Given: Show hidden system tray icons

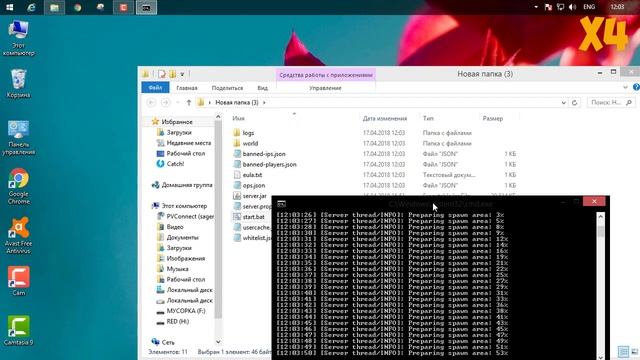Looking at the screenshot, I should pyautogui.click(x=536, y=7).
